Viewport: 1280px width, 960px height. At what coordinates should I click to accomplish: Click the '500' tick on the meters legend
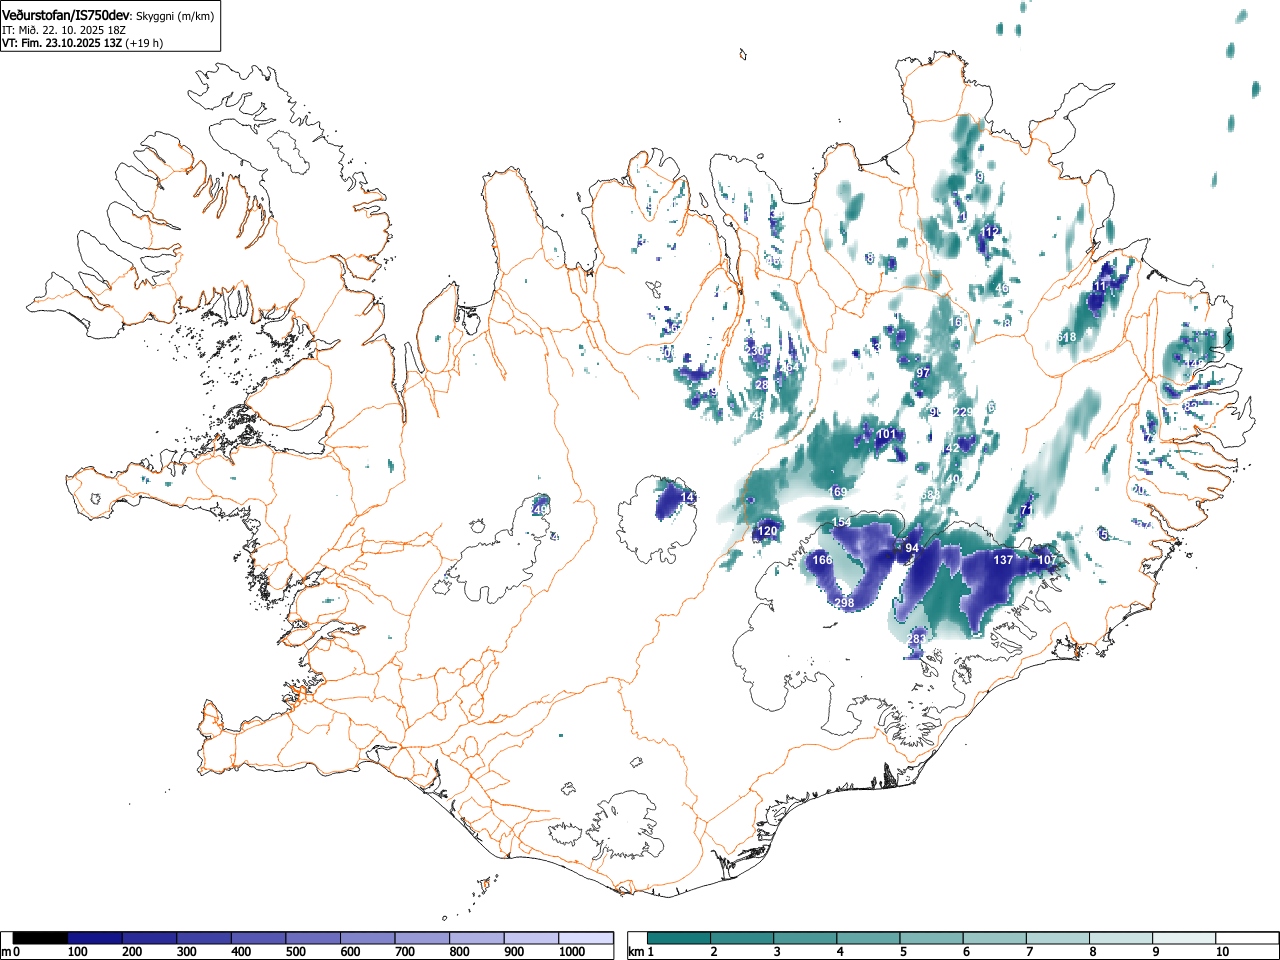point(295,952)
